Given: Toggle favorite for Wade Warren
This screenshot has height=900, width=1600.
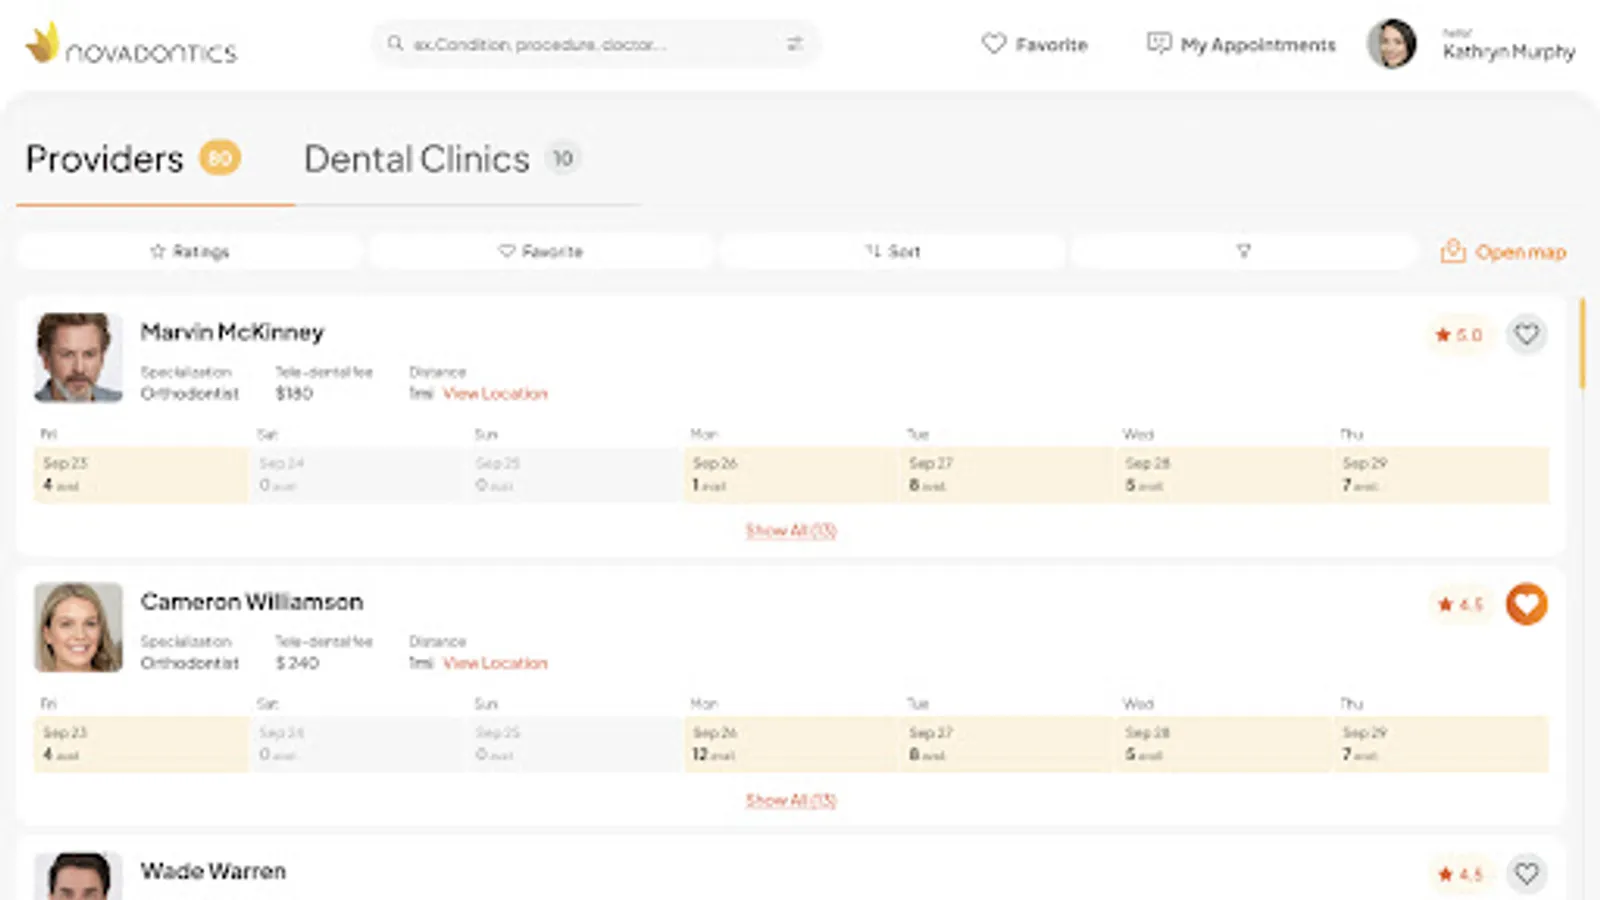Looking at the screenshot, I should tap(1526, 874).
